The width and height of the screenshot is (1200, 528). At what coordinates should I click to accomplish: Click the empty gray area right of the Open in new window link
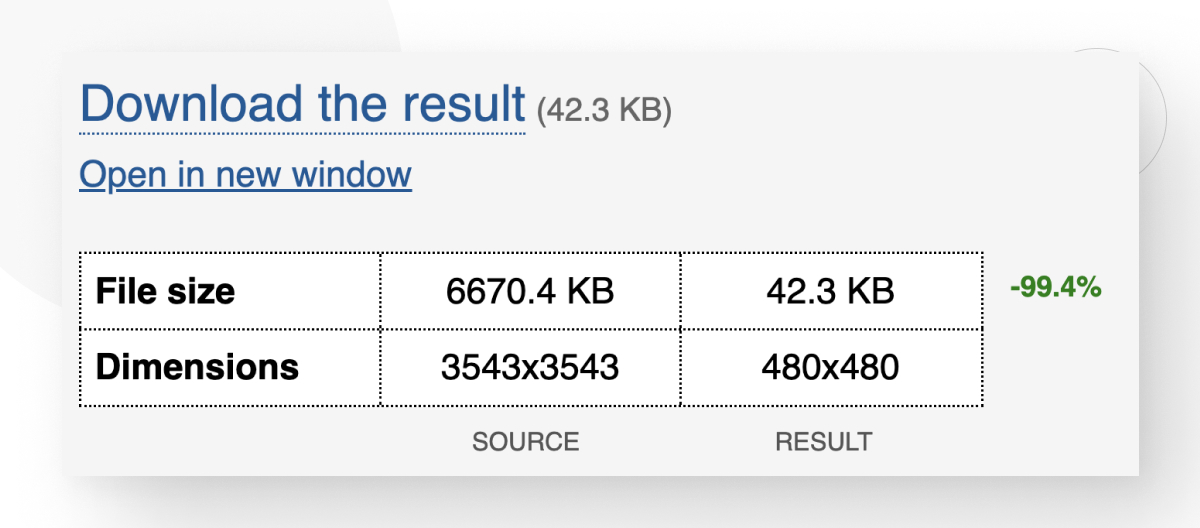[x=750, y=175]
